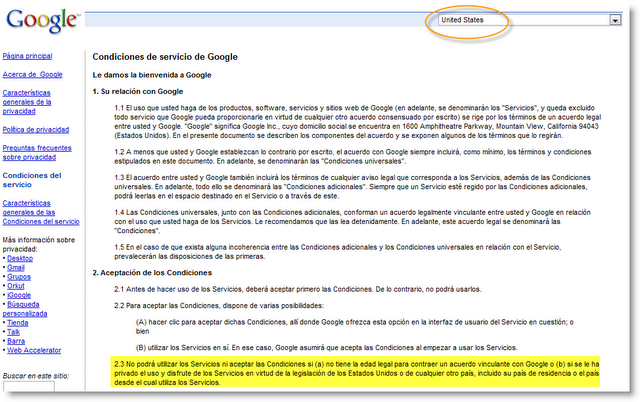Image resolution: width=640 pixels, height=402 pixels.
Task: Open the Búsqueda personalizada link
Action: pos(24,309)
